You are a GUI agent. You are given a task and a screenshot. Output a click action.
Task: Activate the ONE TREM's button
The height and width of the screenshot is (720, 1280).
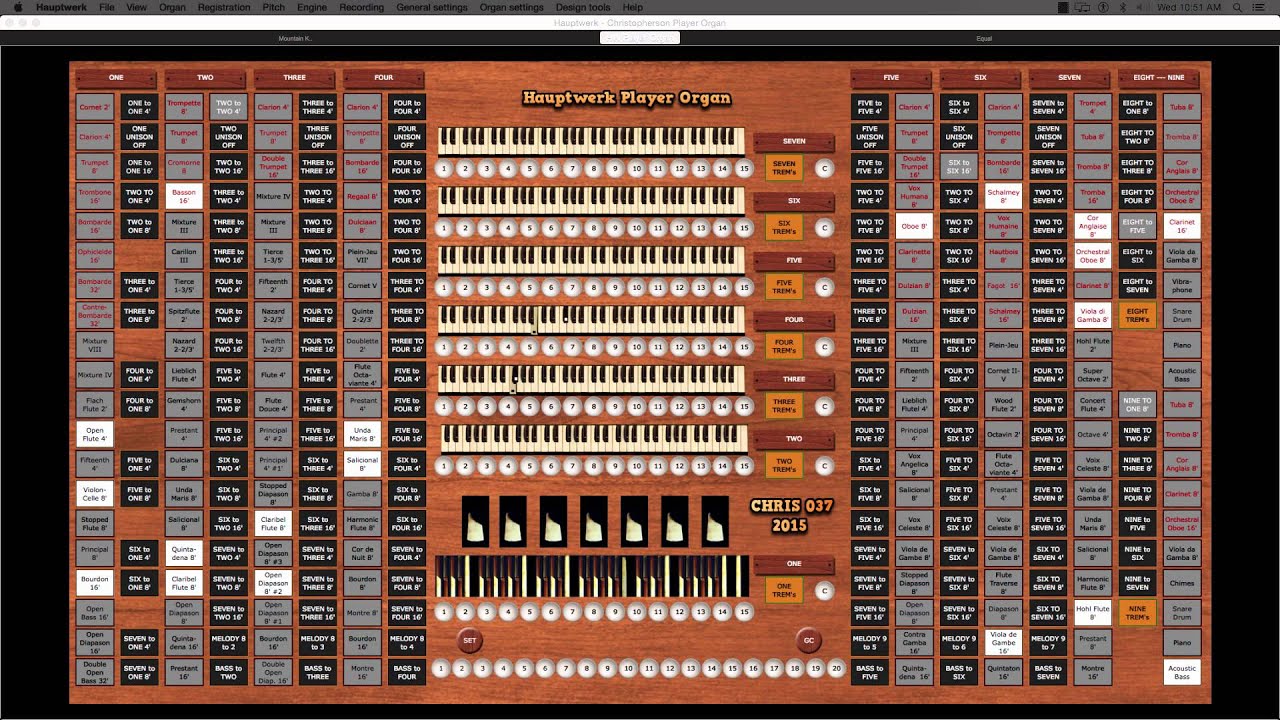784,590
